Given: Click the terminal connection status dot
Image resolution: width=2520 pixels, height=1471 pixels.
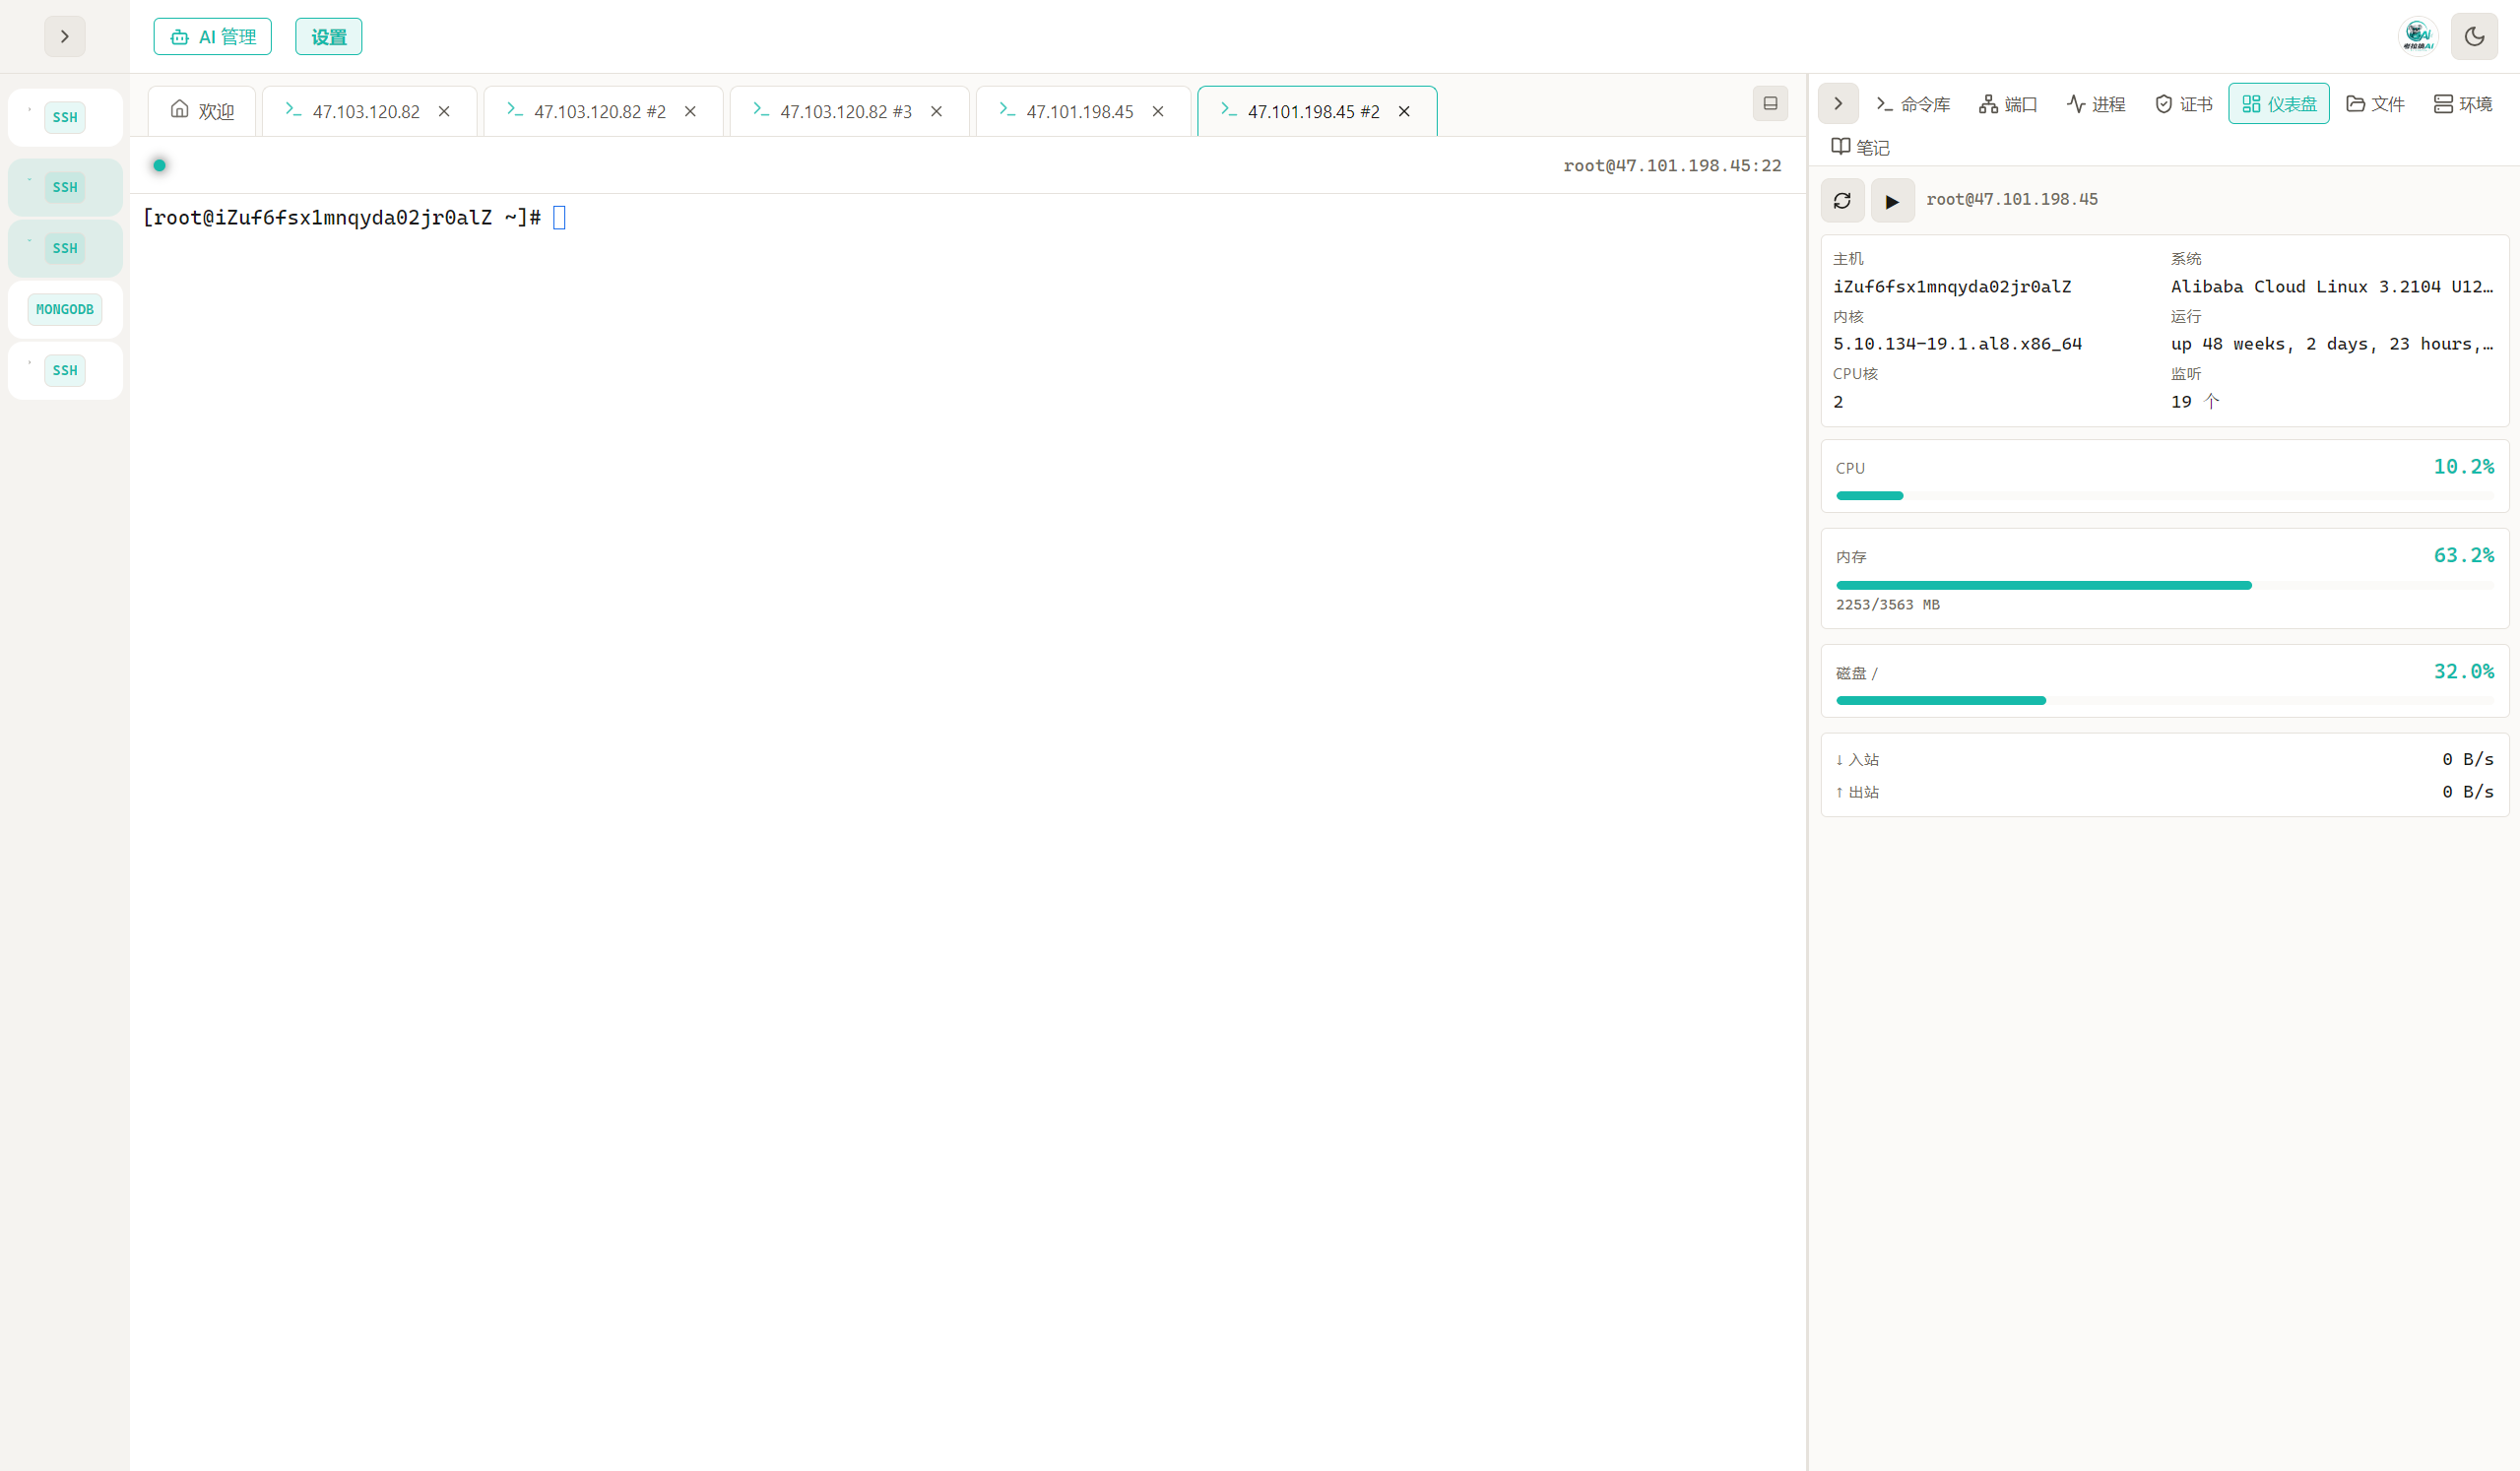Looking at the screenshot, I should [159, 165].
